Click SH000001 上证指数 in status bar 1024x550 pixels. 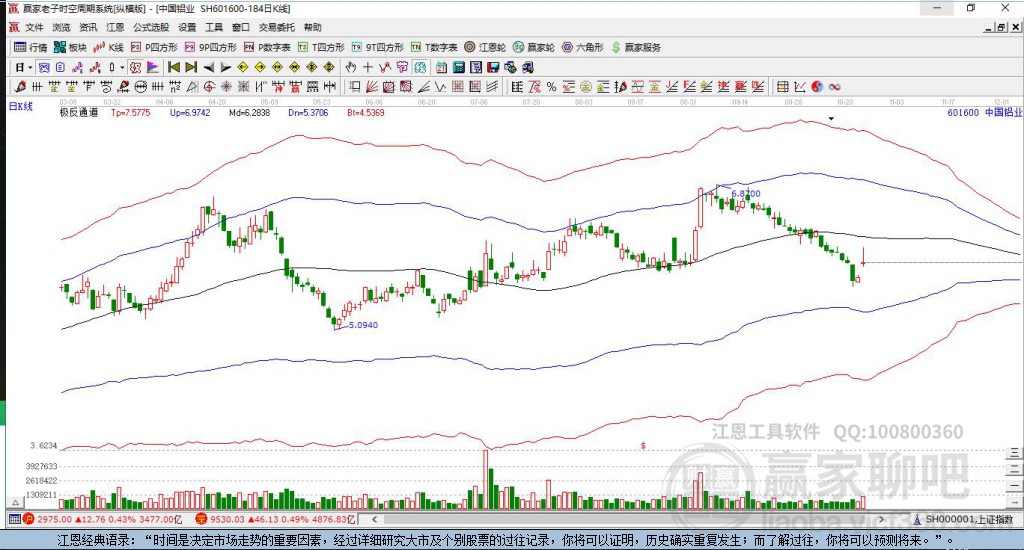pos(970,519)
